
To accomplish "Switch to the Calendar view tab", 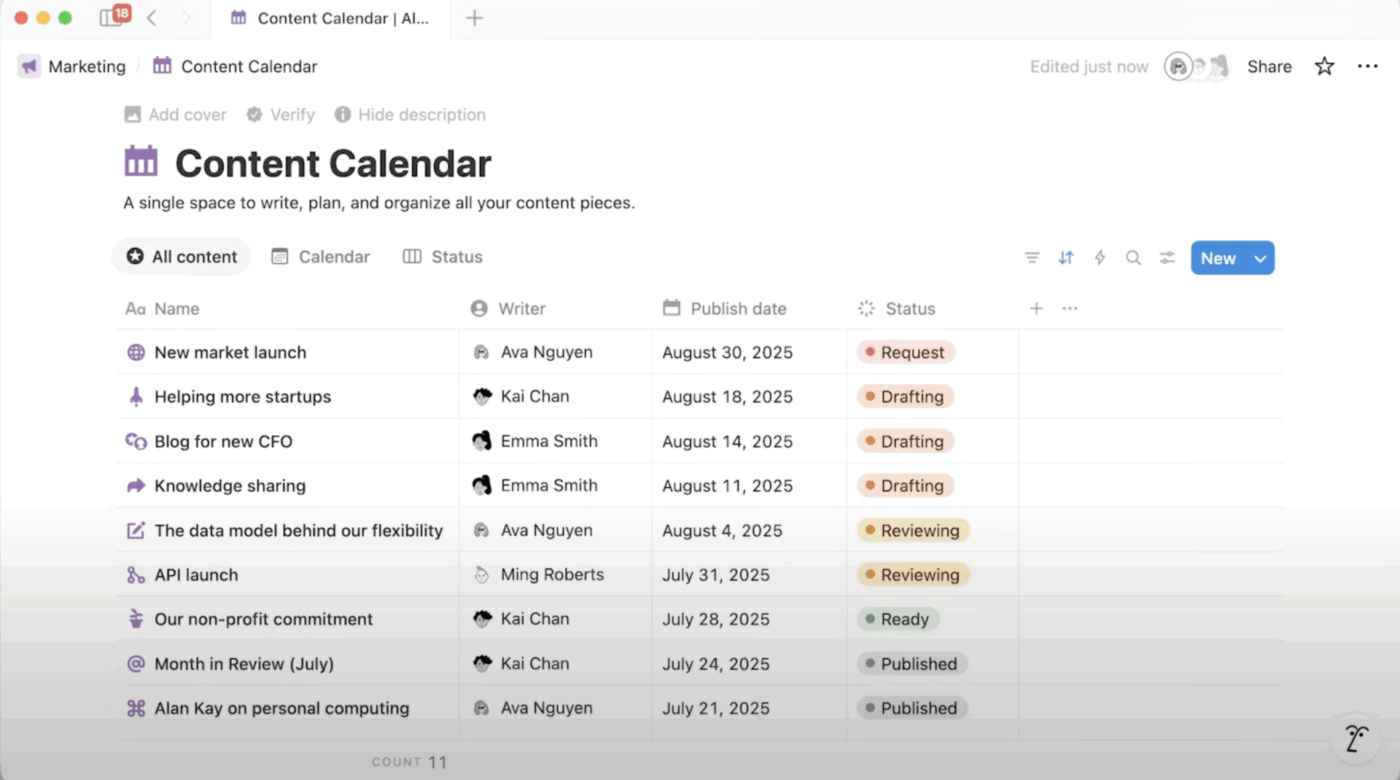I will [321, 257].
